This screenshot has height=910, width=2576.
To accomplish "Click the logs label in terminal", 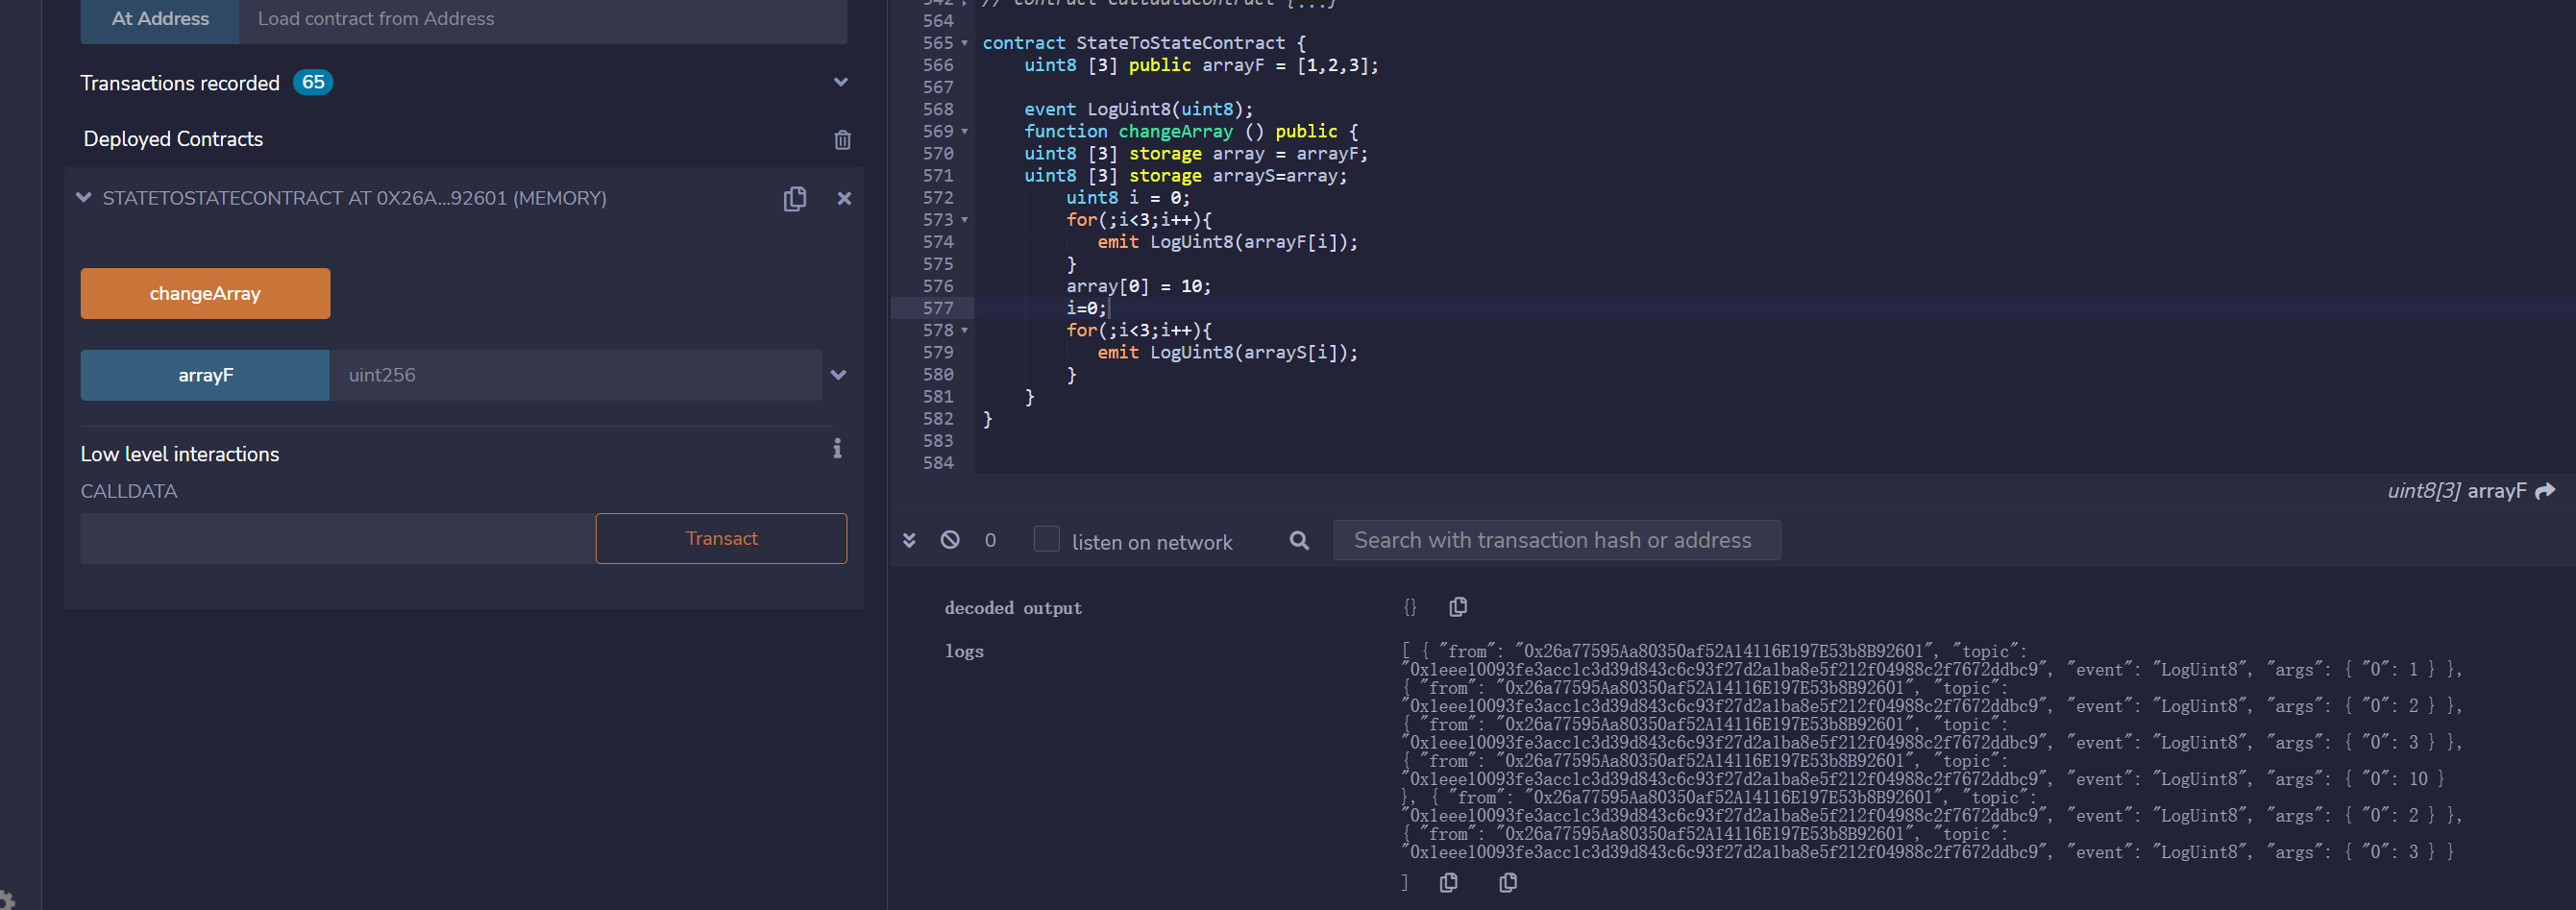I will pos(964,652).
